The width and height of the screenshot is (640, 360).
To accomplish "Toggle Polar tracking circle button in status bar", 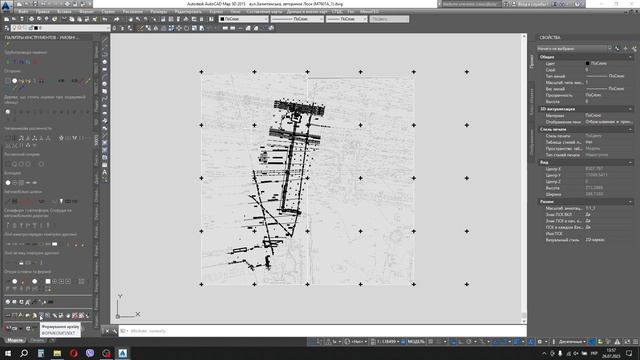I will coord(469,342).
